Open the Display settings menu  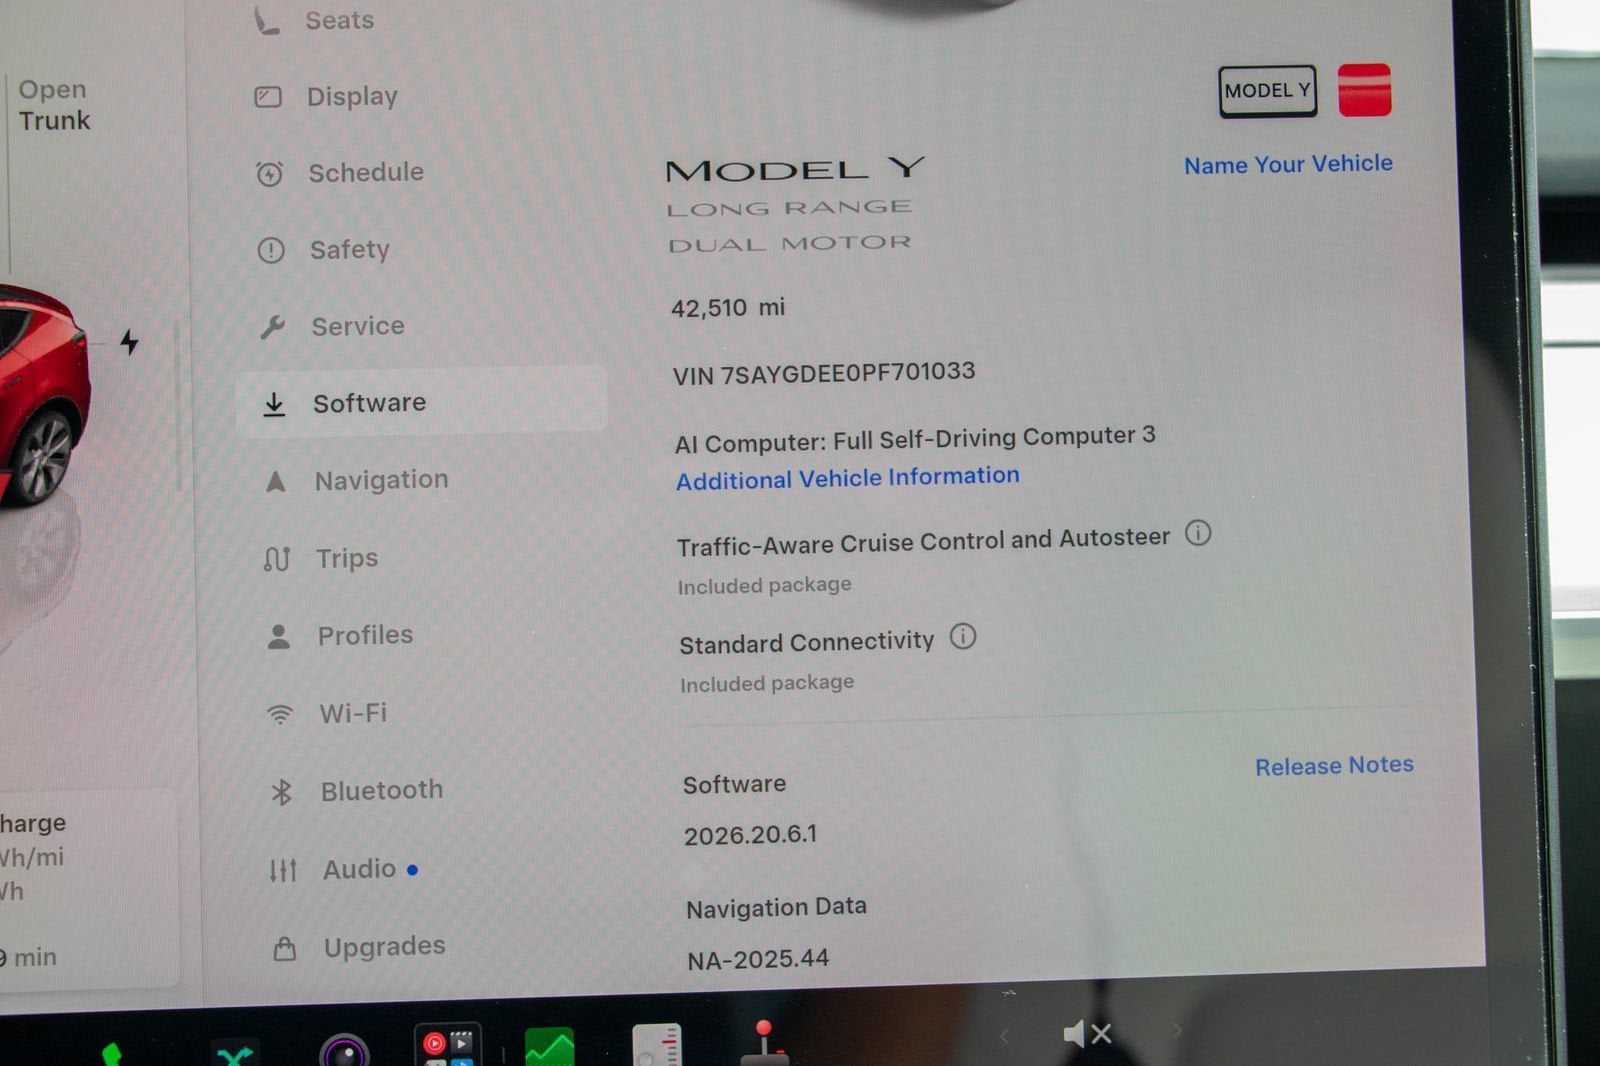click(326, 96)
